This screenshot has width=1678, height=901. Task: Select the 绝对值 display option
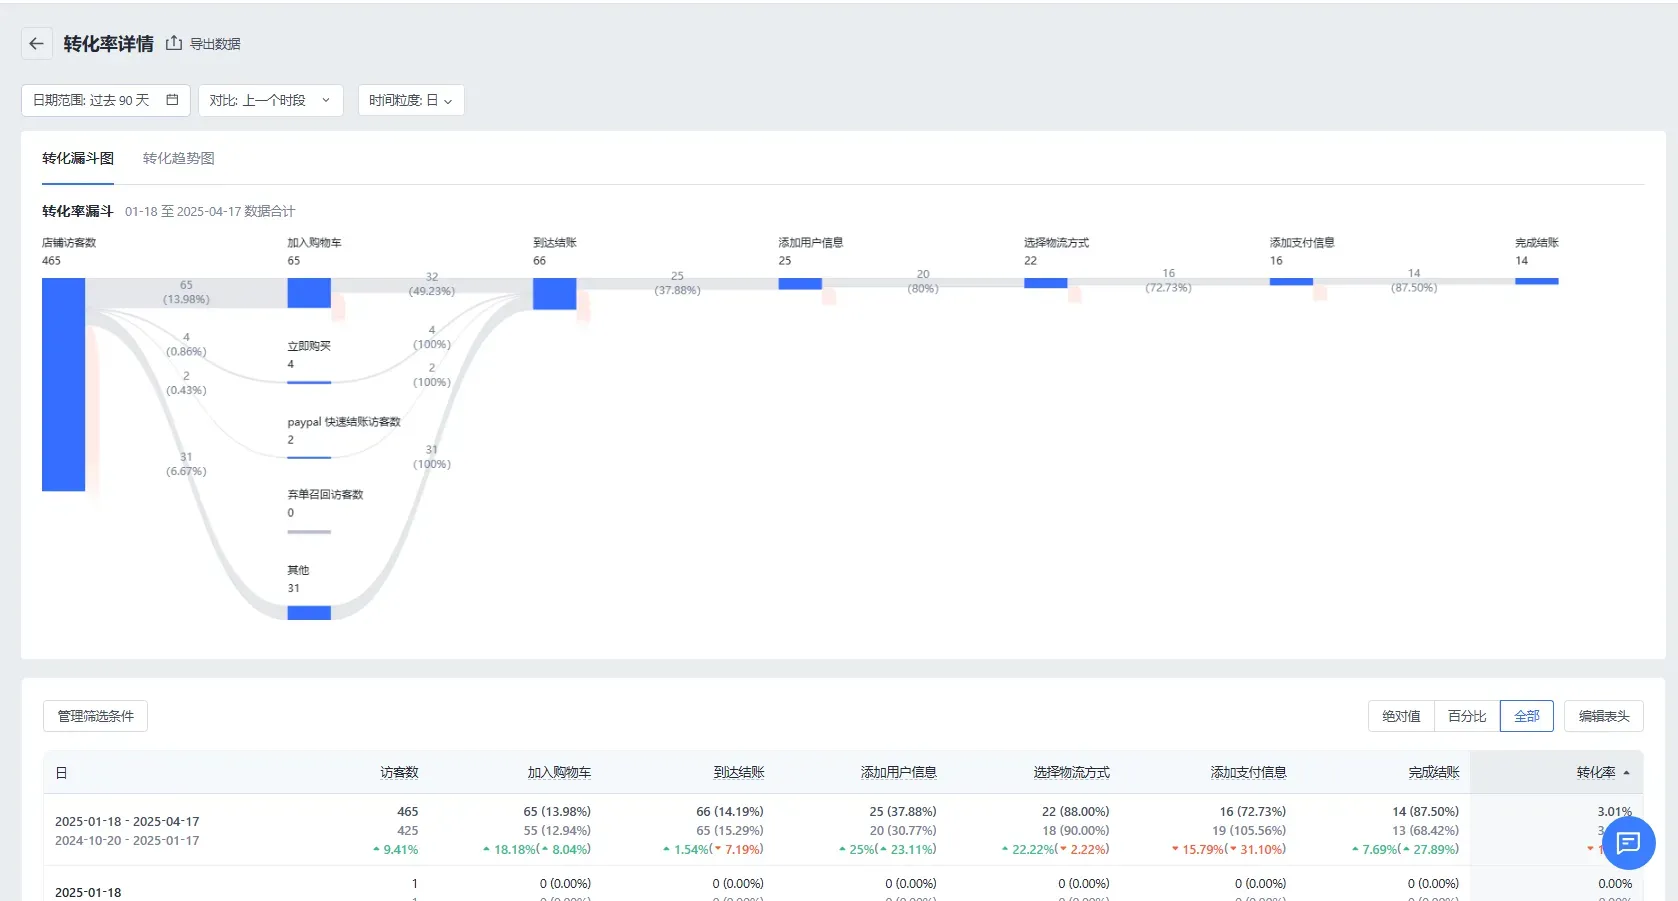1401,716
